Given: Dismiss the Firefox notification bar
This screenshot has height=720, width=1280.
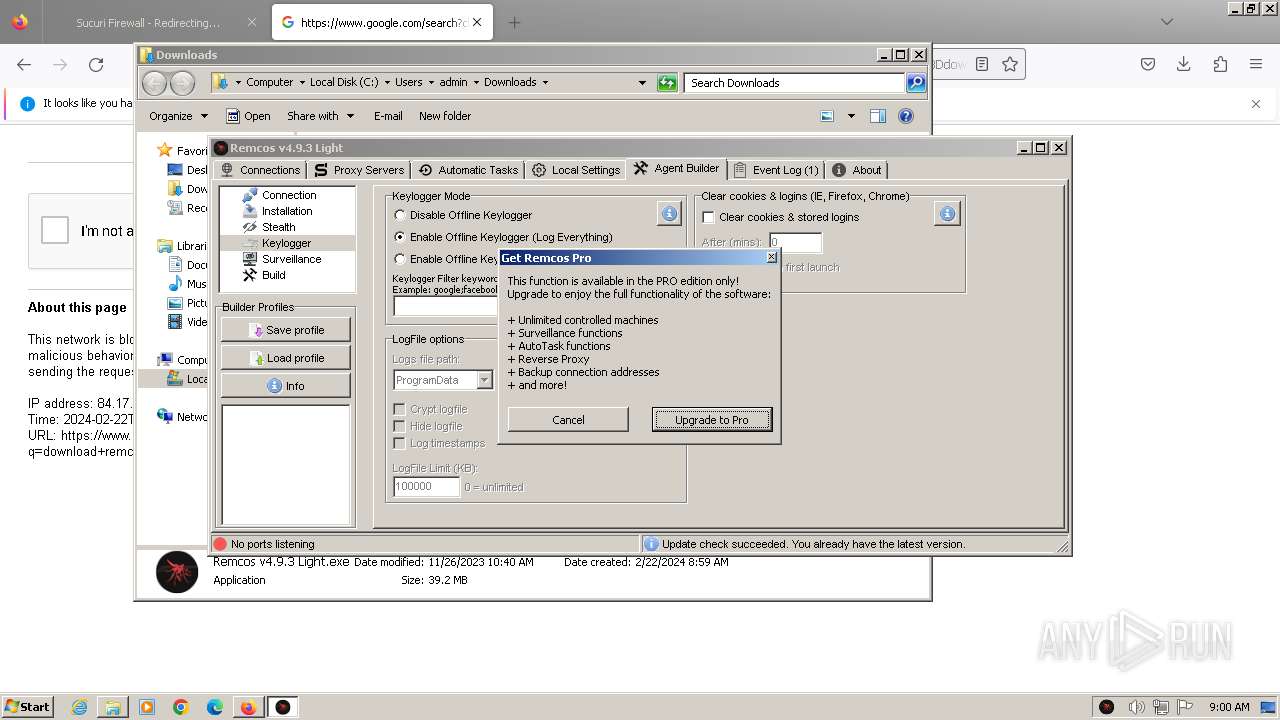Looking at the screenshot, I should (1256, 103).
